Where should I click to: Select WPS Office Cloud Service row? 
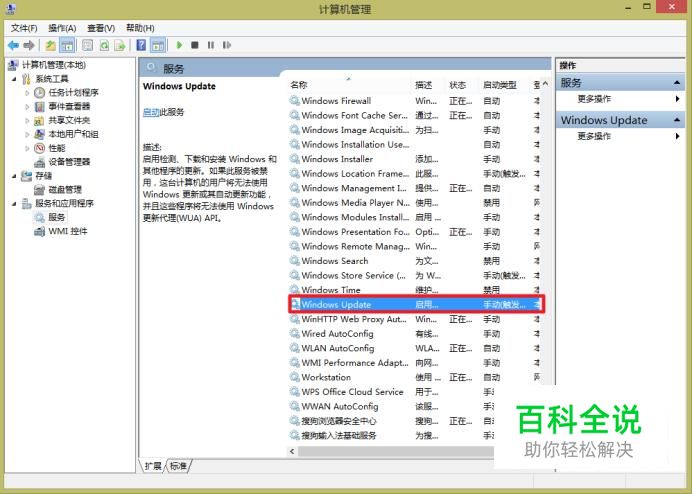391,392
